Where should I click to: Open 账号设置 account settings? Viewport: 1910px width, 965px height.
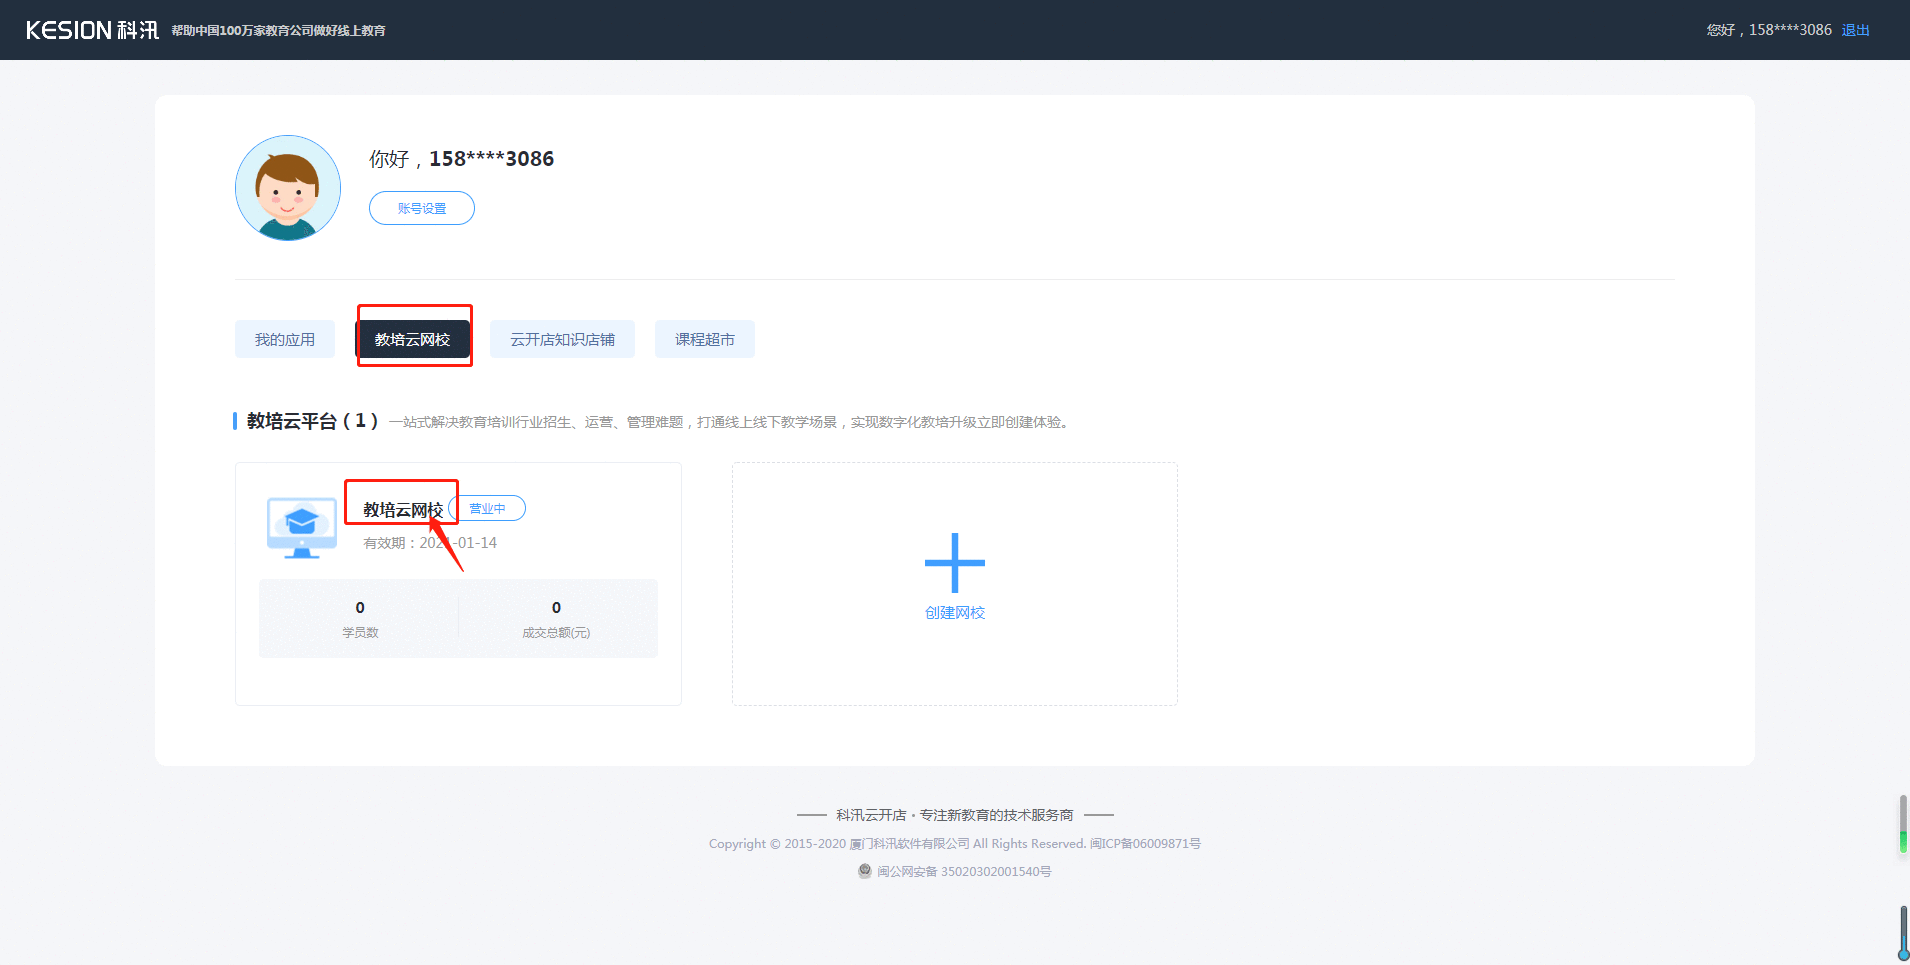(x=422, y=208)
